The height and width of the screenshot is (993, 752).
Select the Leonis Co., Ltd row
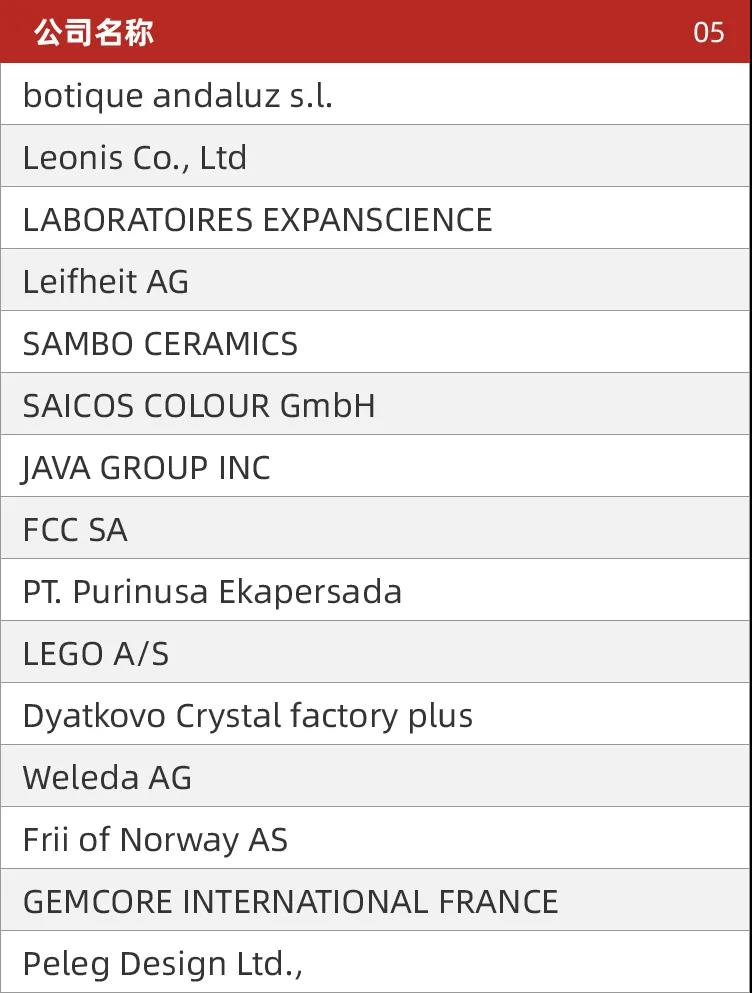click(x=376, y=156)
